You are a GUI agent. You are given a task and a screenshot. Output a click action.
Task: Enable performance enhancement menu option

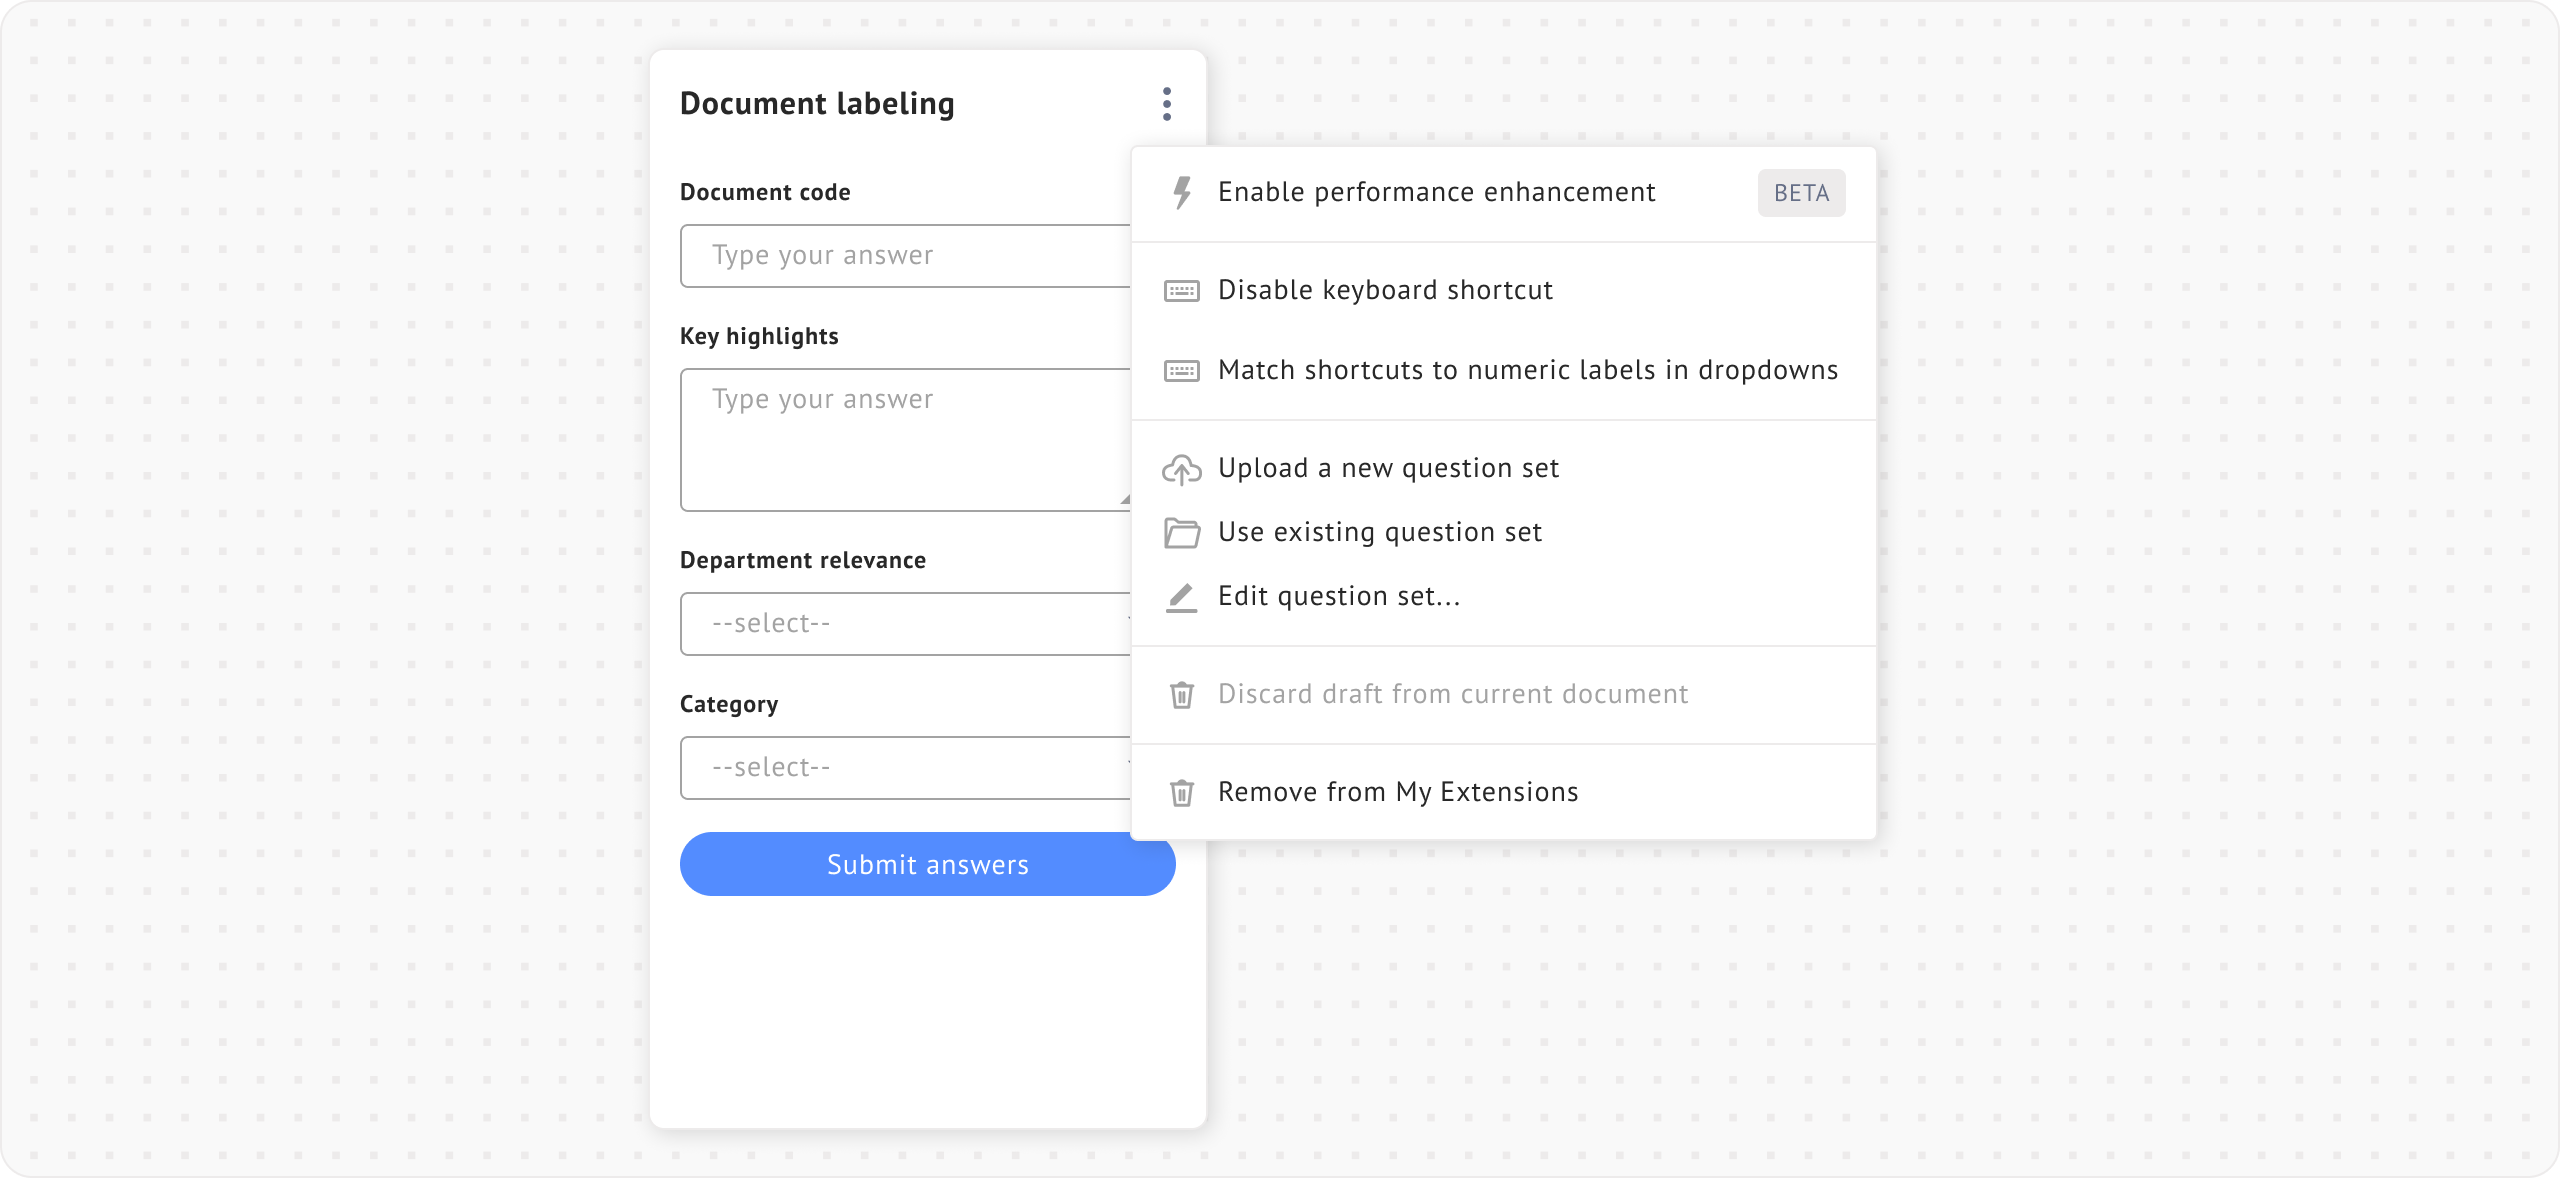[x=1436, y=193]
